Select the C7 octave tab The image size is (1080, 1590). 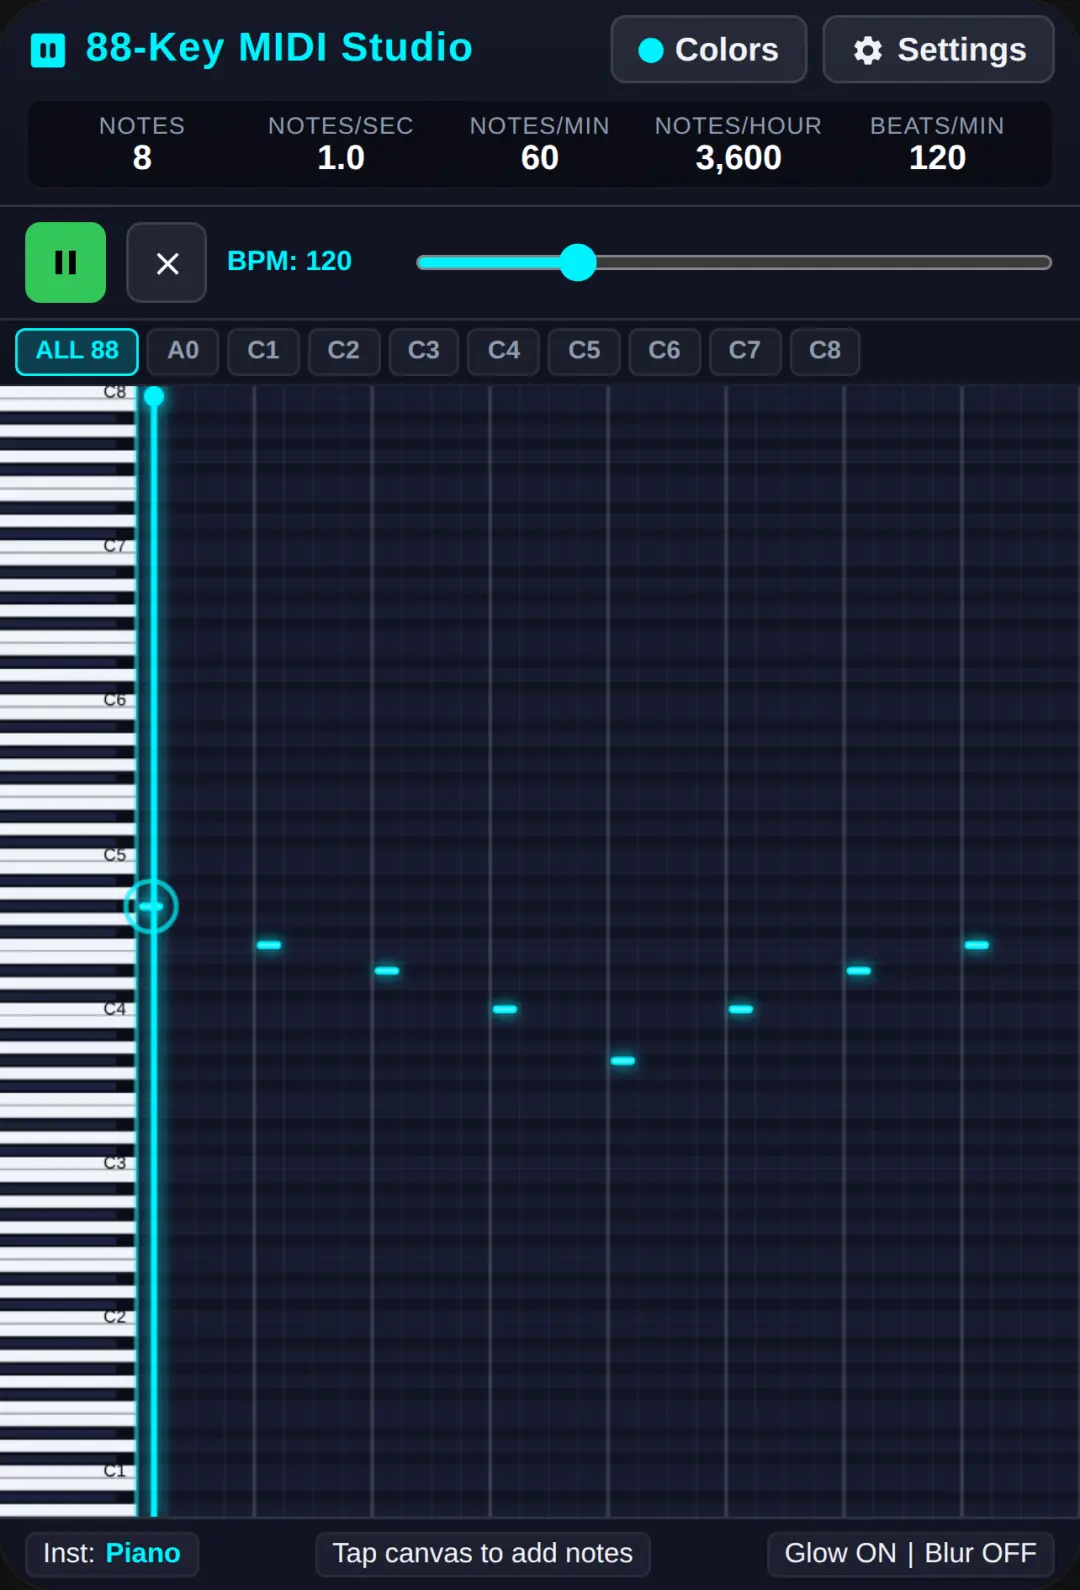745,351
